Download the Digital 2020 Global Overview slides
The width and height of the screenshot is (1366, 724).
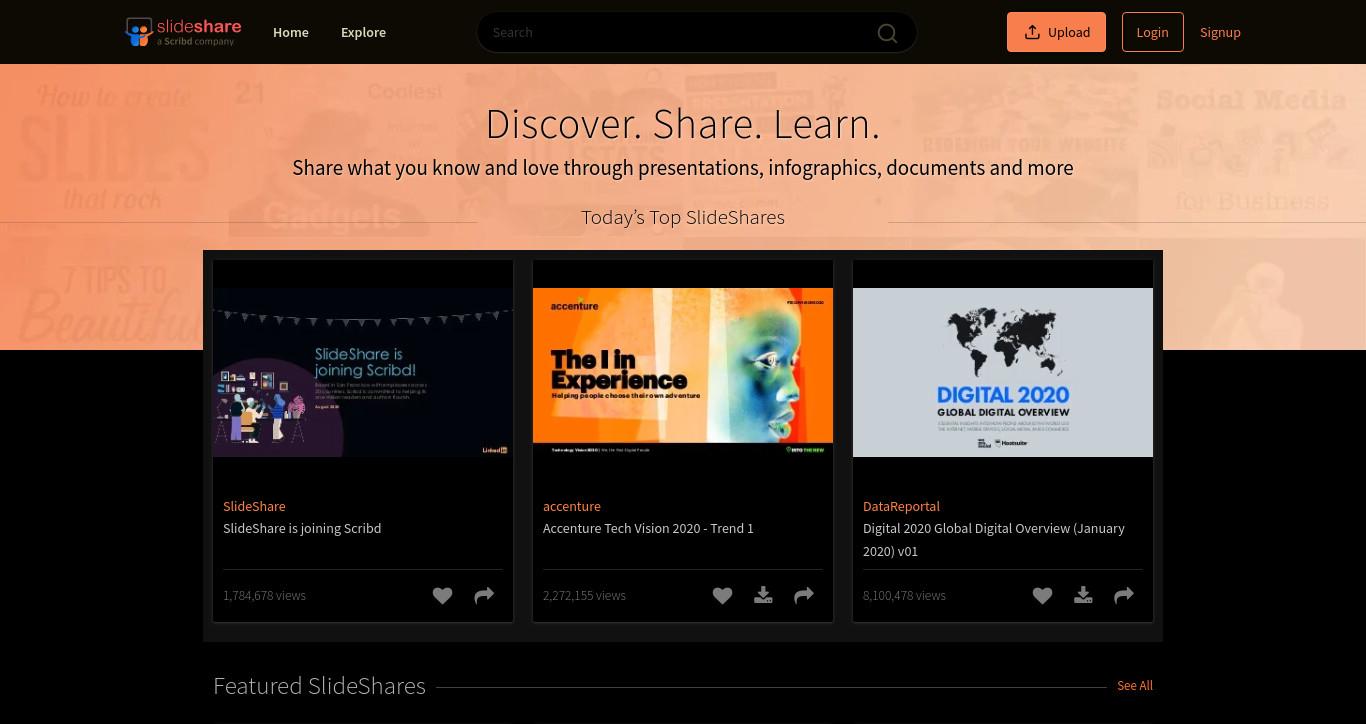click(1083, 596)
